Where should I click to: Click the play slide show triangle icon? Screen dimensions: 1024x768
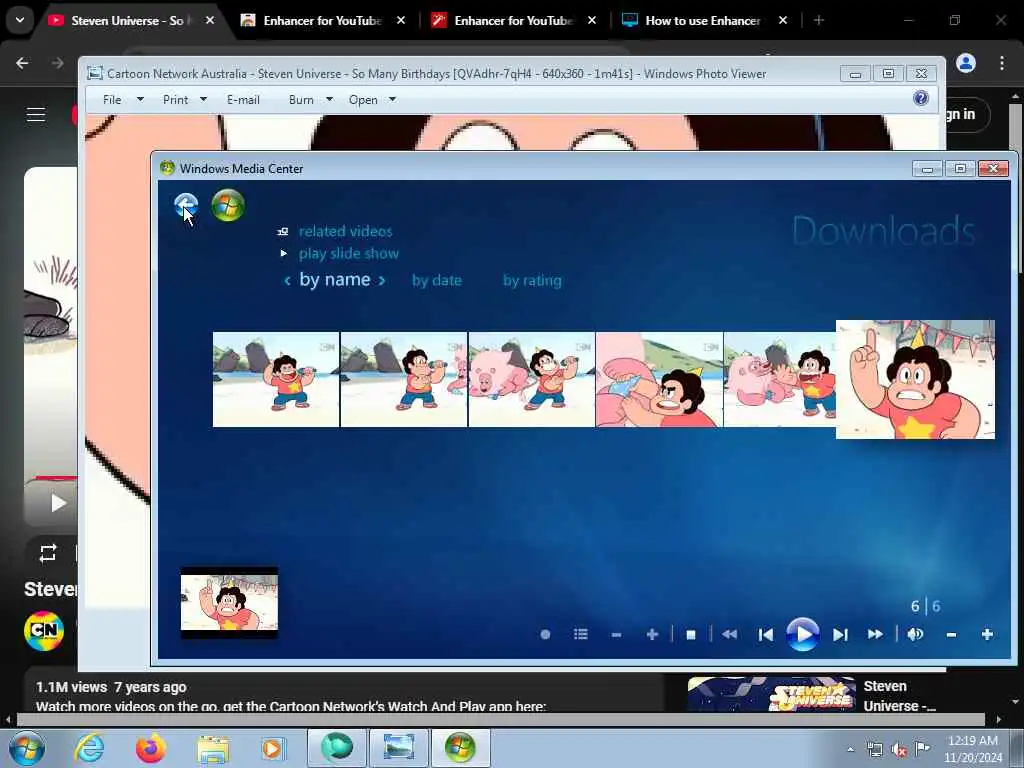(283, 253)
